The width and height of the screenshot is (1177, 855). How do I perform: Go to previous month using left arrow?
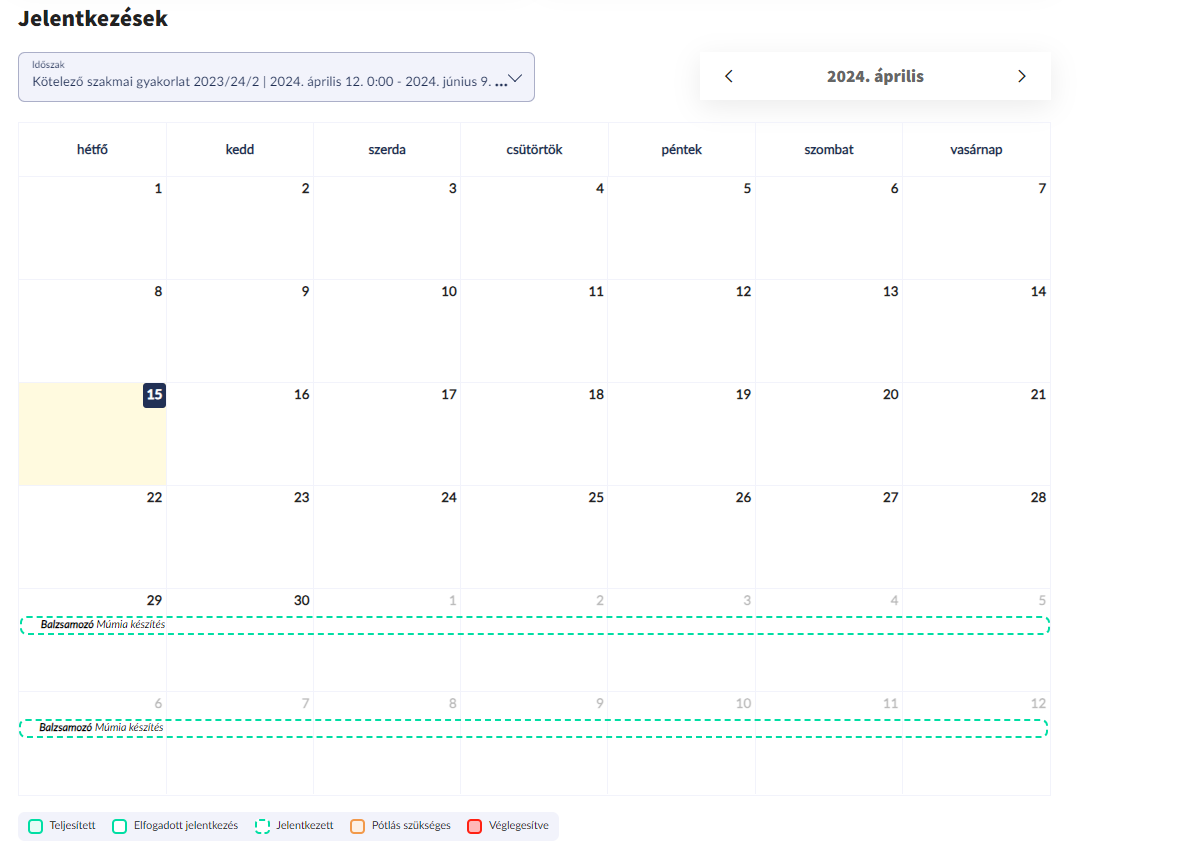(x=729, y=76)
